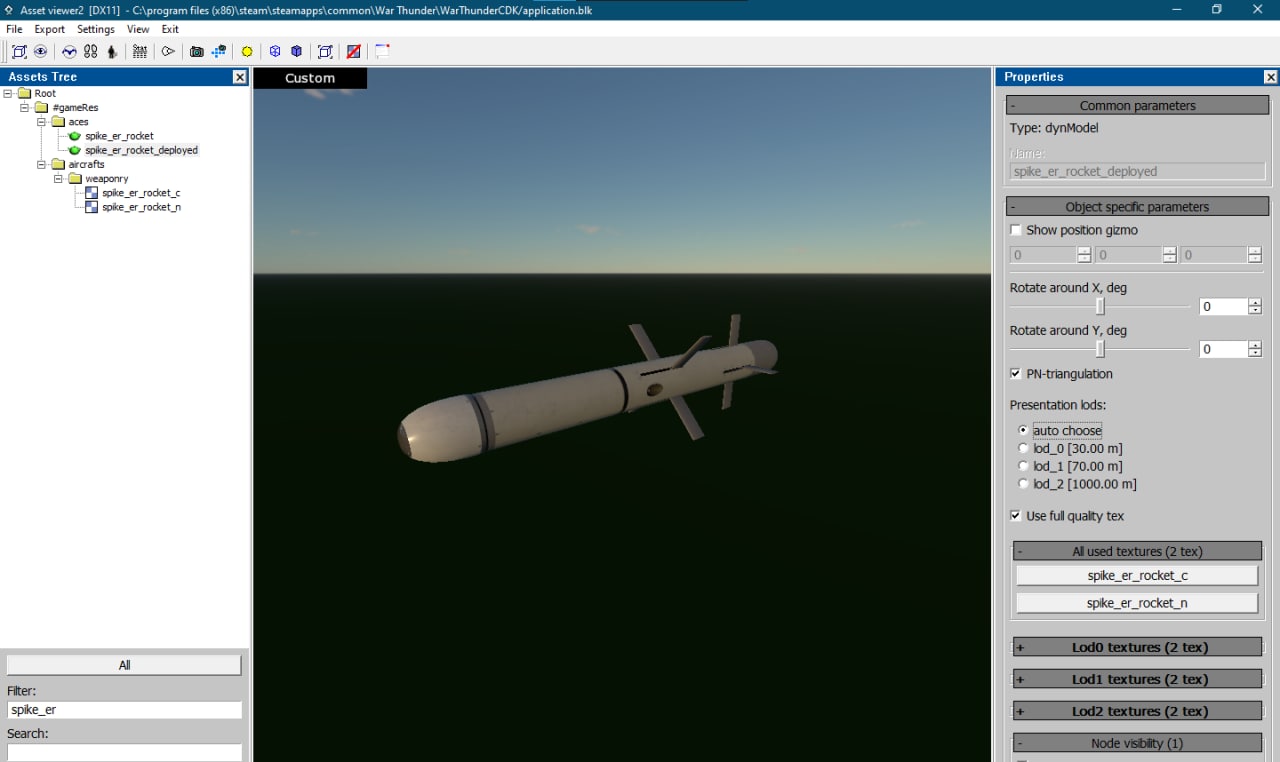Image resolution: width=1280 pixels, height=762 pixels.
Task: Uncheck PN-triangulation checkbox
Action: pyautogui.click(x=1016, y=374)
